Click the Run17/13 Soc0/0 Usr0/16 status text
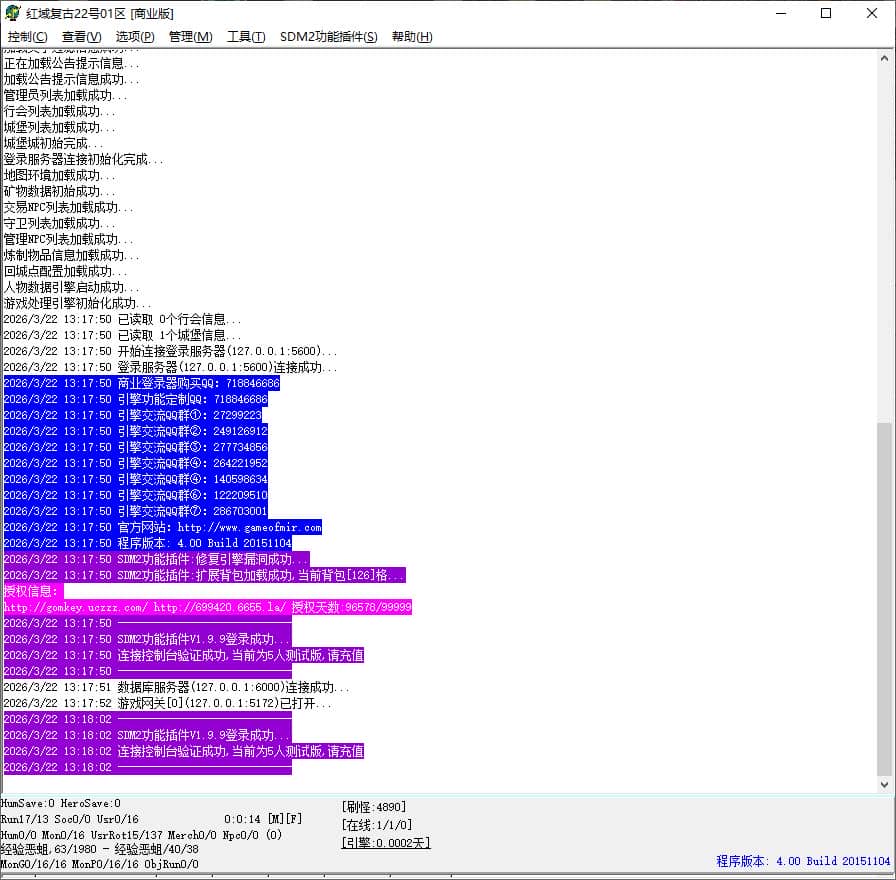 [x=70, y=819]
